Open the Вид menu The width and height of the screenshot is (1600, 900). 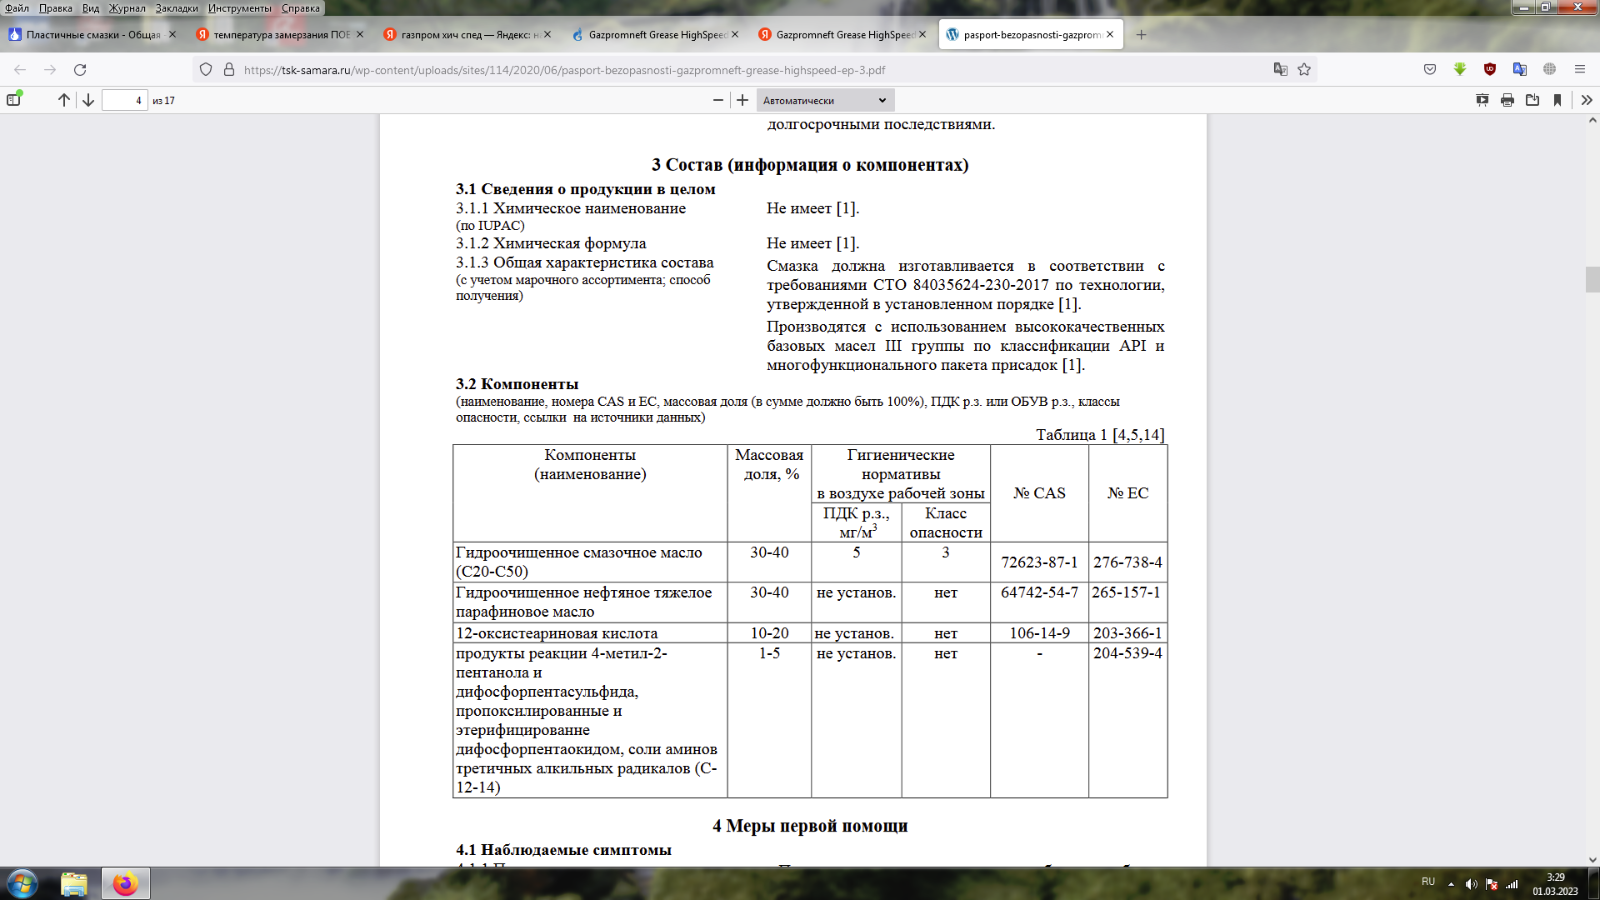click(x=91, y=8)
